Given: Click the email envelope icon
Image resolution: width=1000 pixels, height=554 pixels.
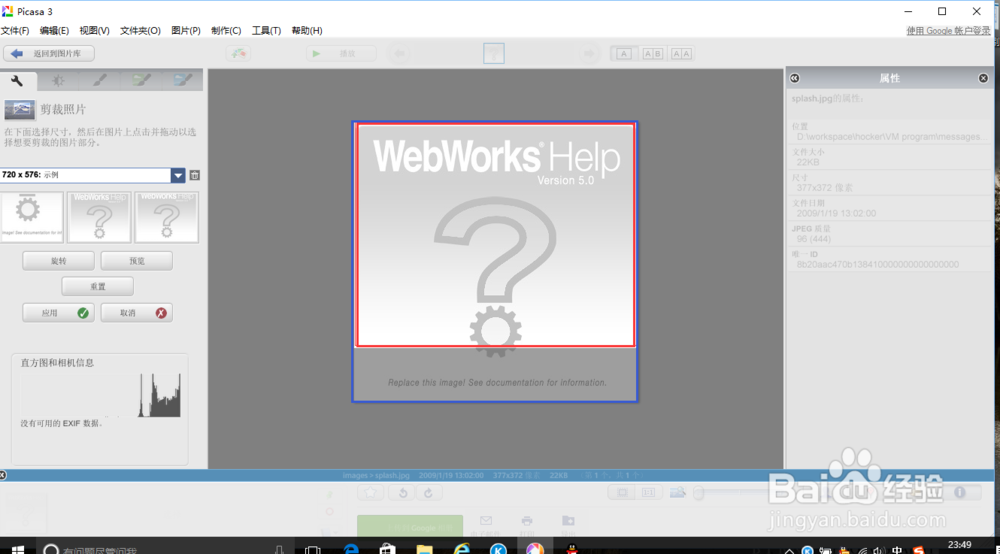Looking at the screenshot, I should (486, 521).
